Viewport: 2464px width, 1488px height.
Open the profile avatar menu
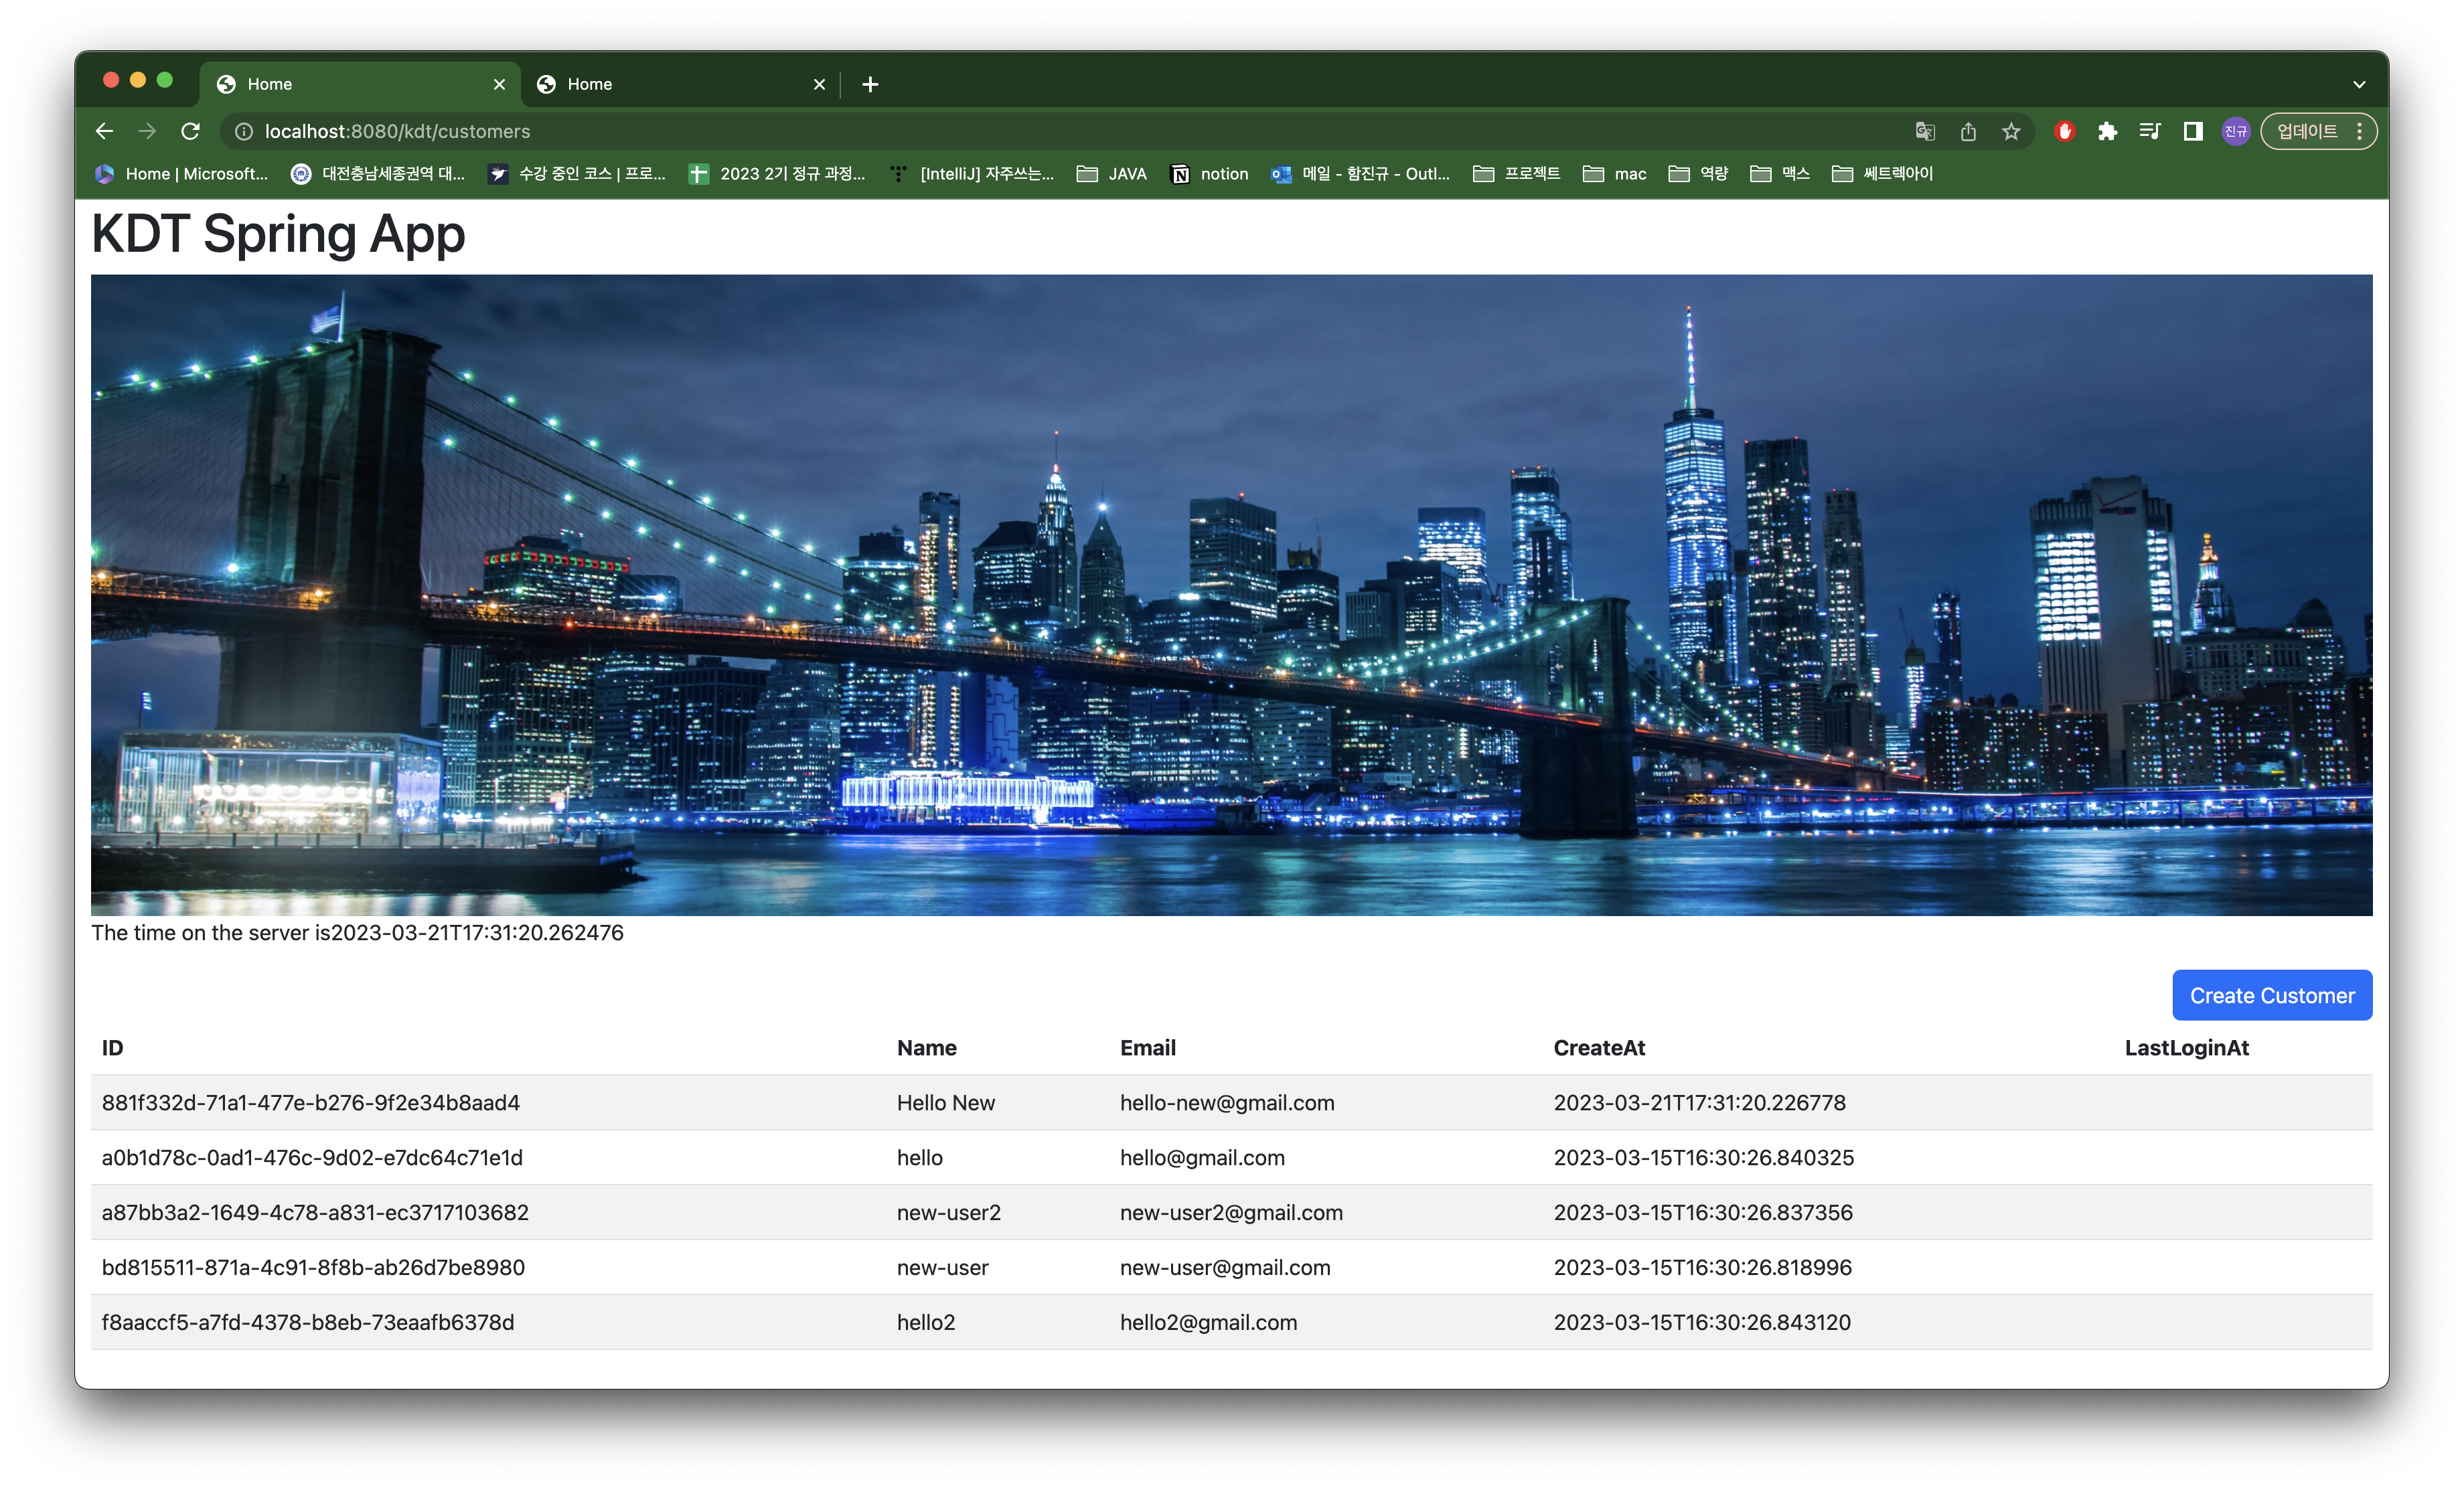2236,131
